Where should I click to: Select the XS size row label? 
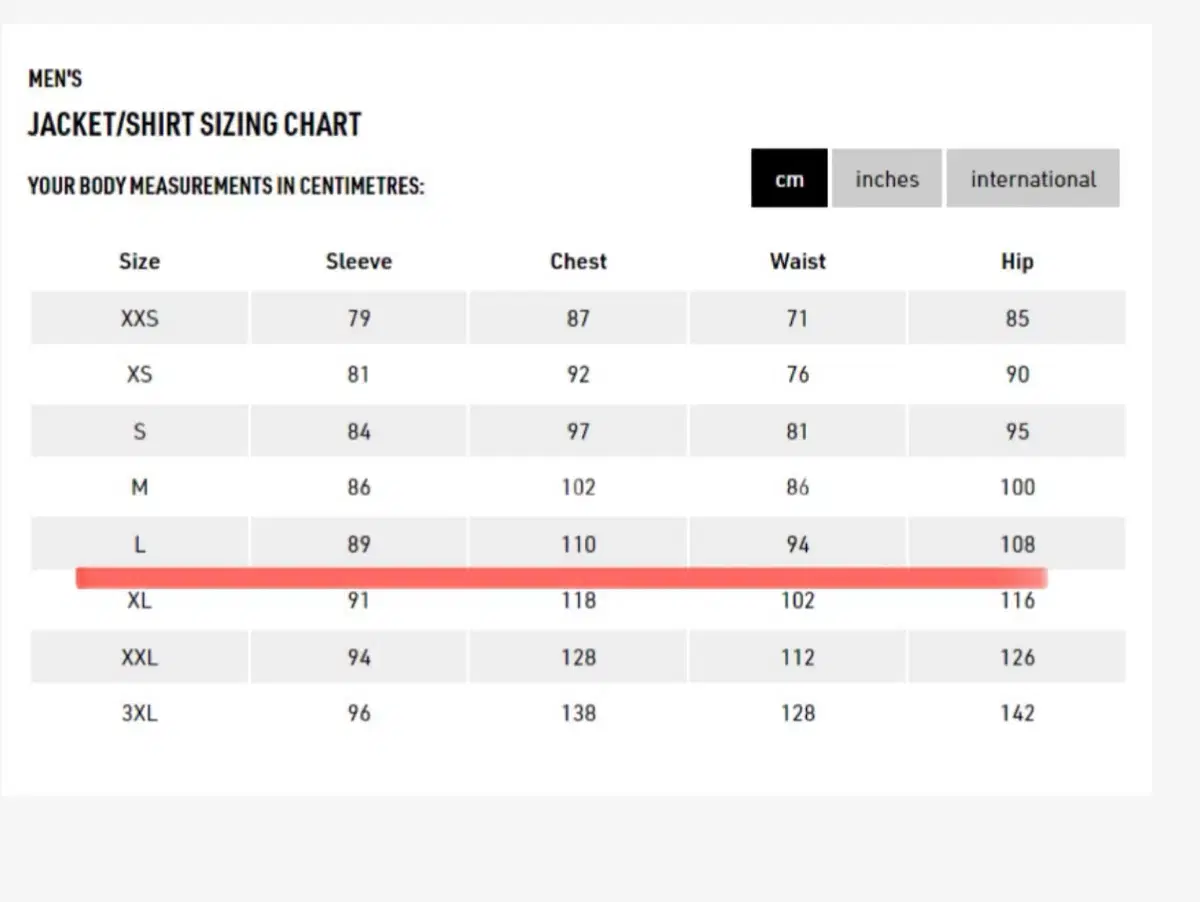[139, 375]
